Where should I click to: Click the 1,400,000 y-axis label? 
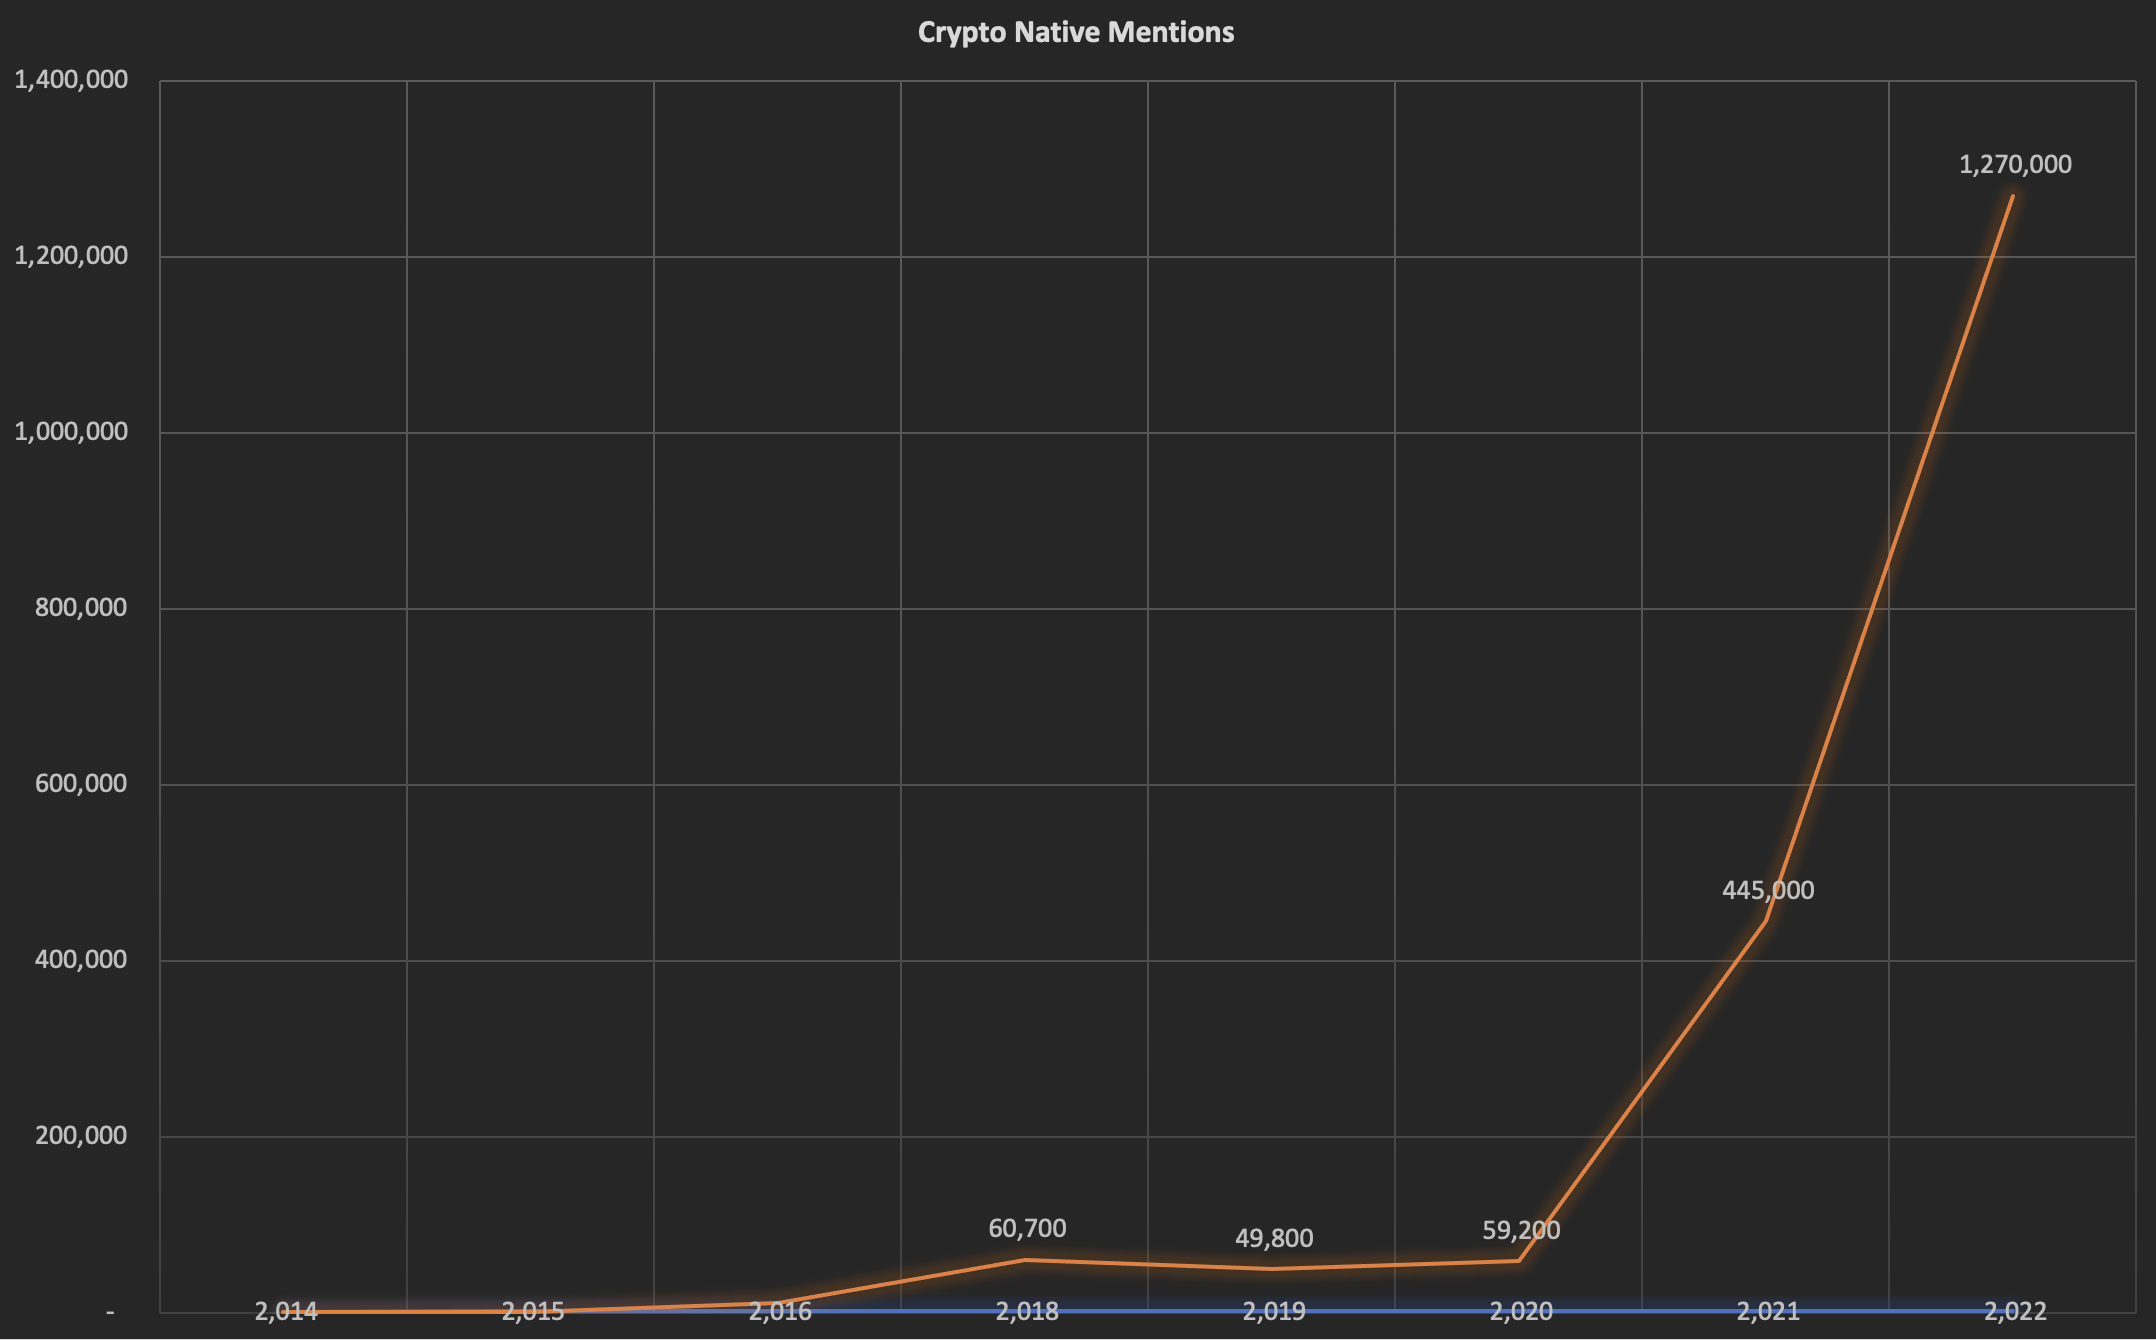[x=71, y=80]
